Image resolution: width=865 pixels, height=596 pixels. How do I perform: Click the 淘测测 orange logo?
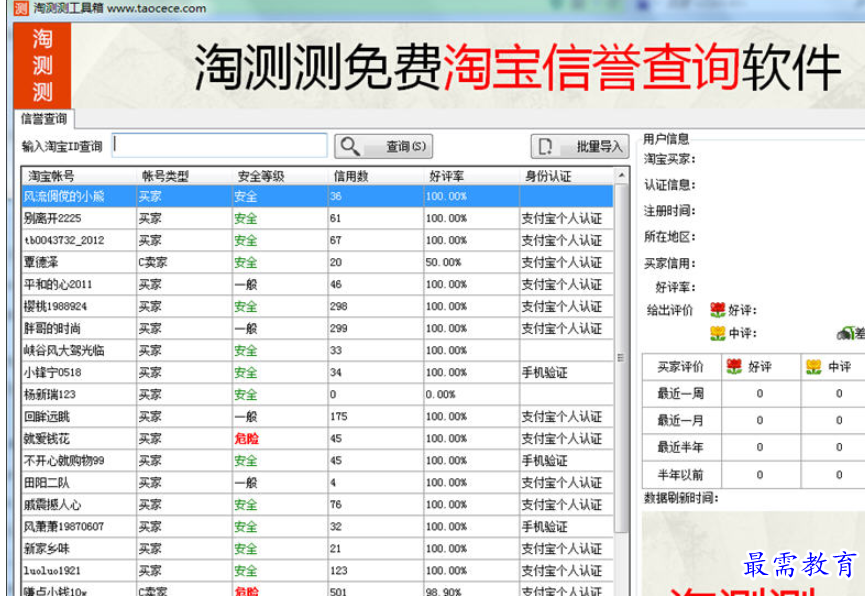[42, 65]
